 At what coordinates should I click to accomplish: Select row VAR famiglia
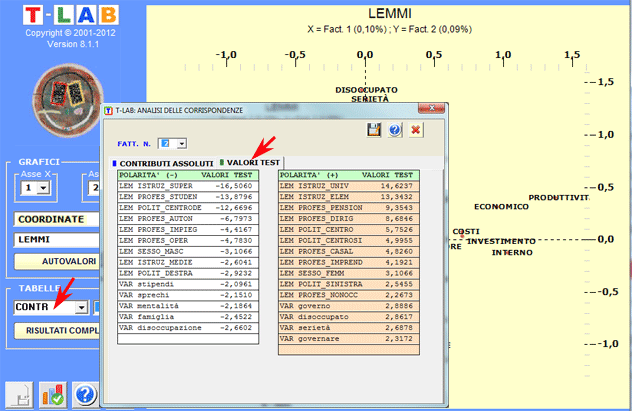(x=188, y=316)
